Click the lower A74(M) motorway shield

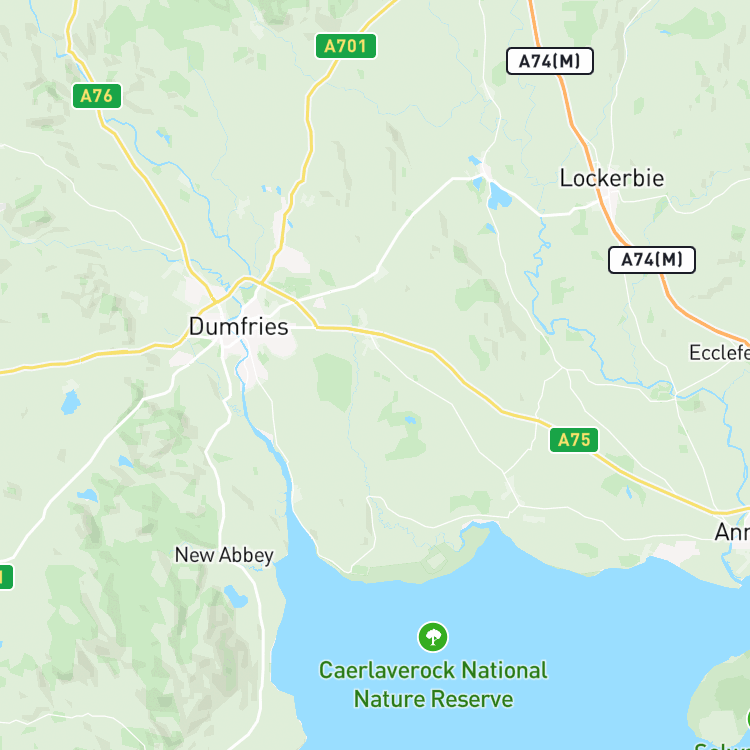pos(652,260)
